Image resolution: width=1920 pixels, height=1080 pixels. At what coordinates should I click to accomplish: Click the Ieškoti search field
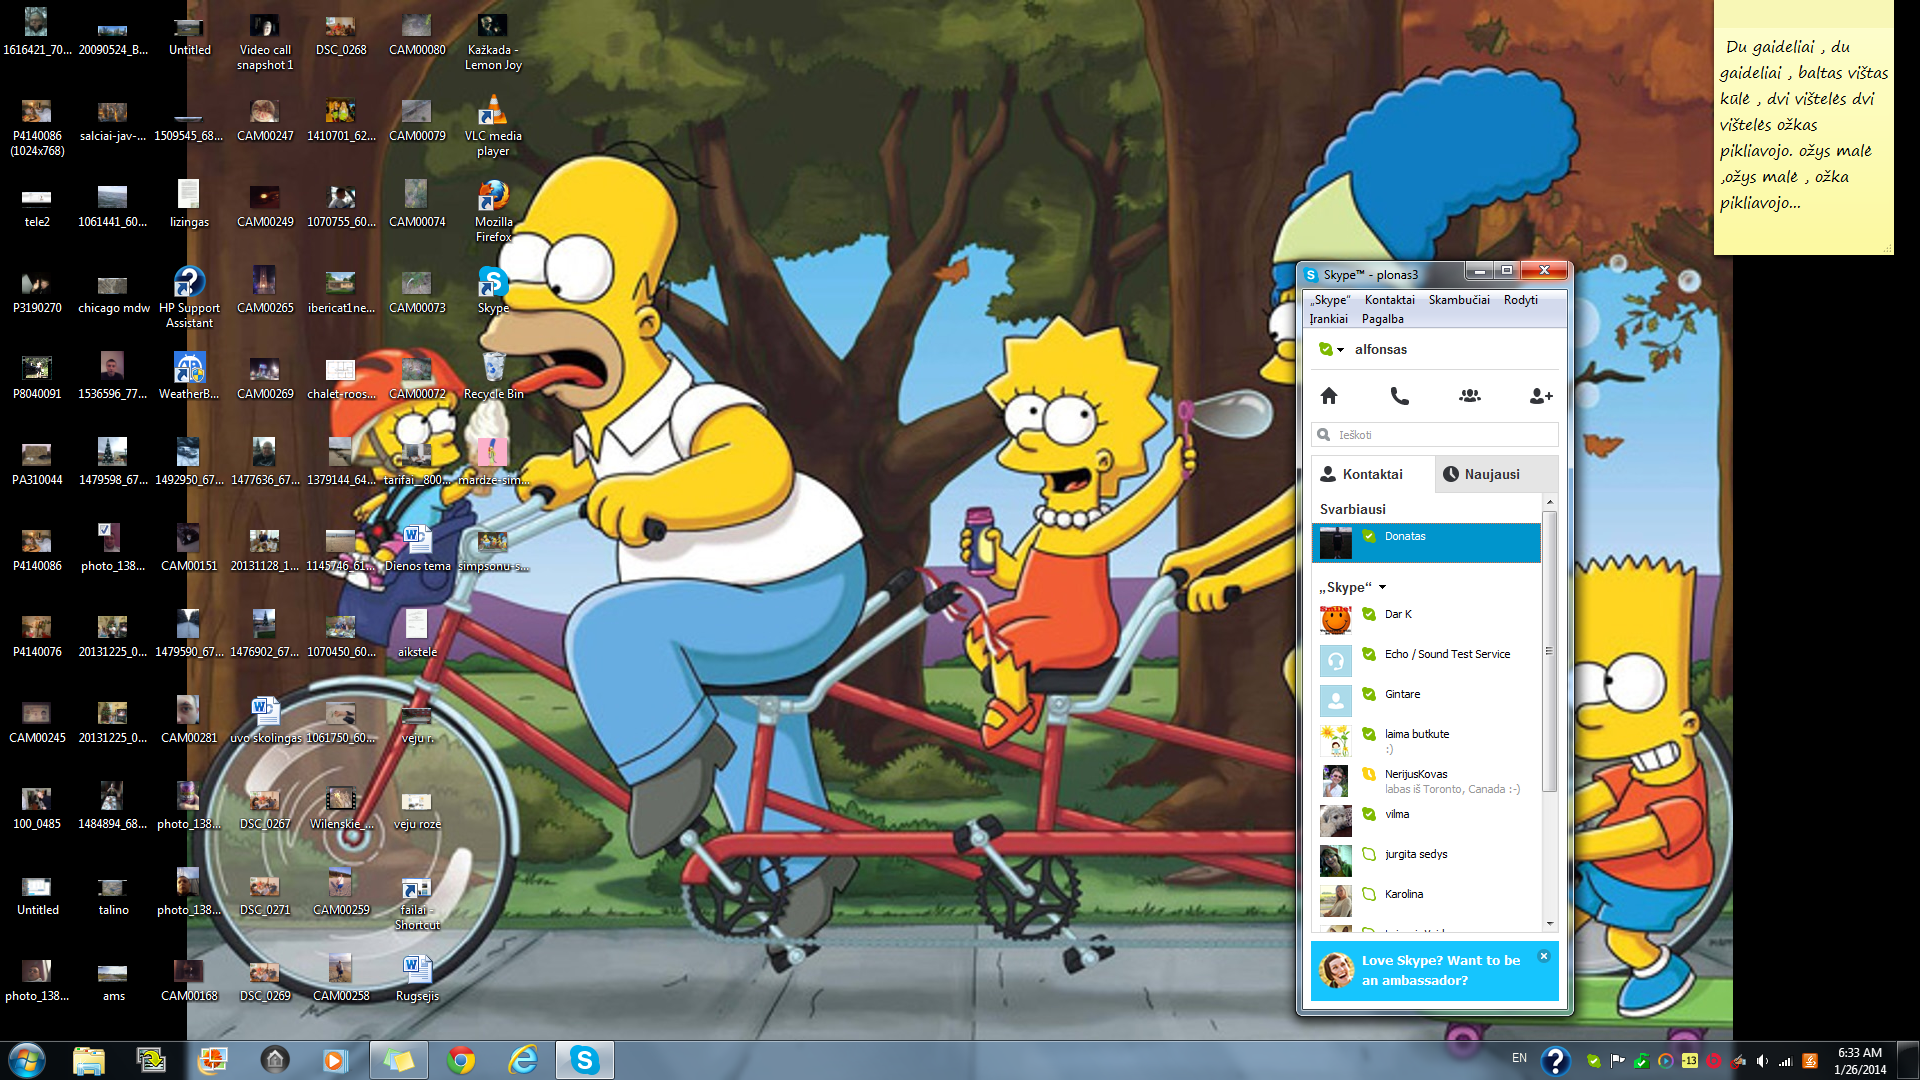click(1434, 435)
